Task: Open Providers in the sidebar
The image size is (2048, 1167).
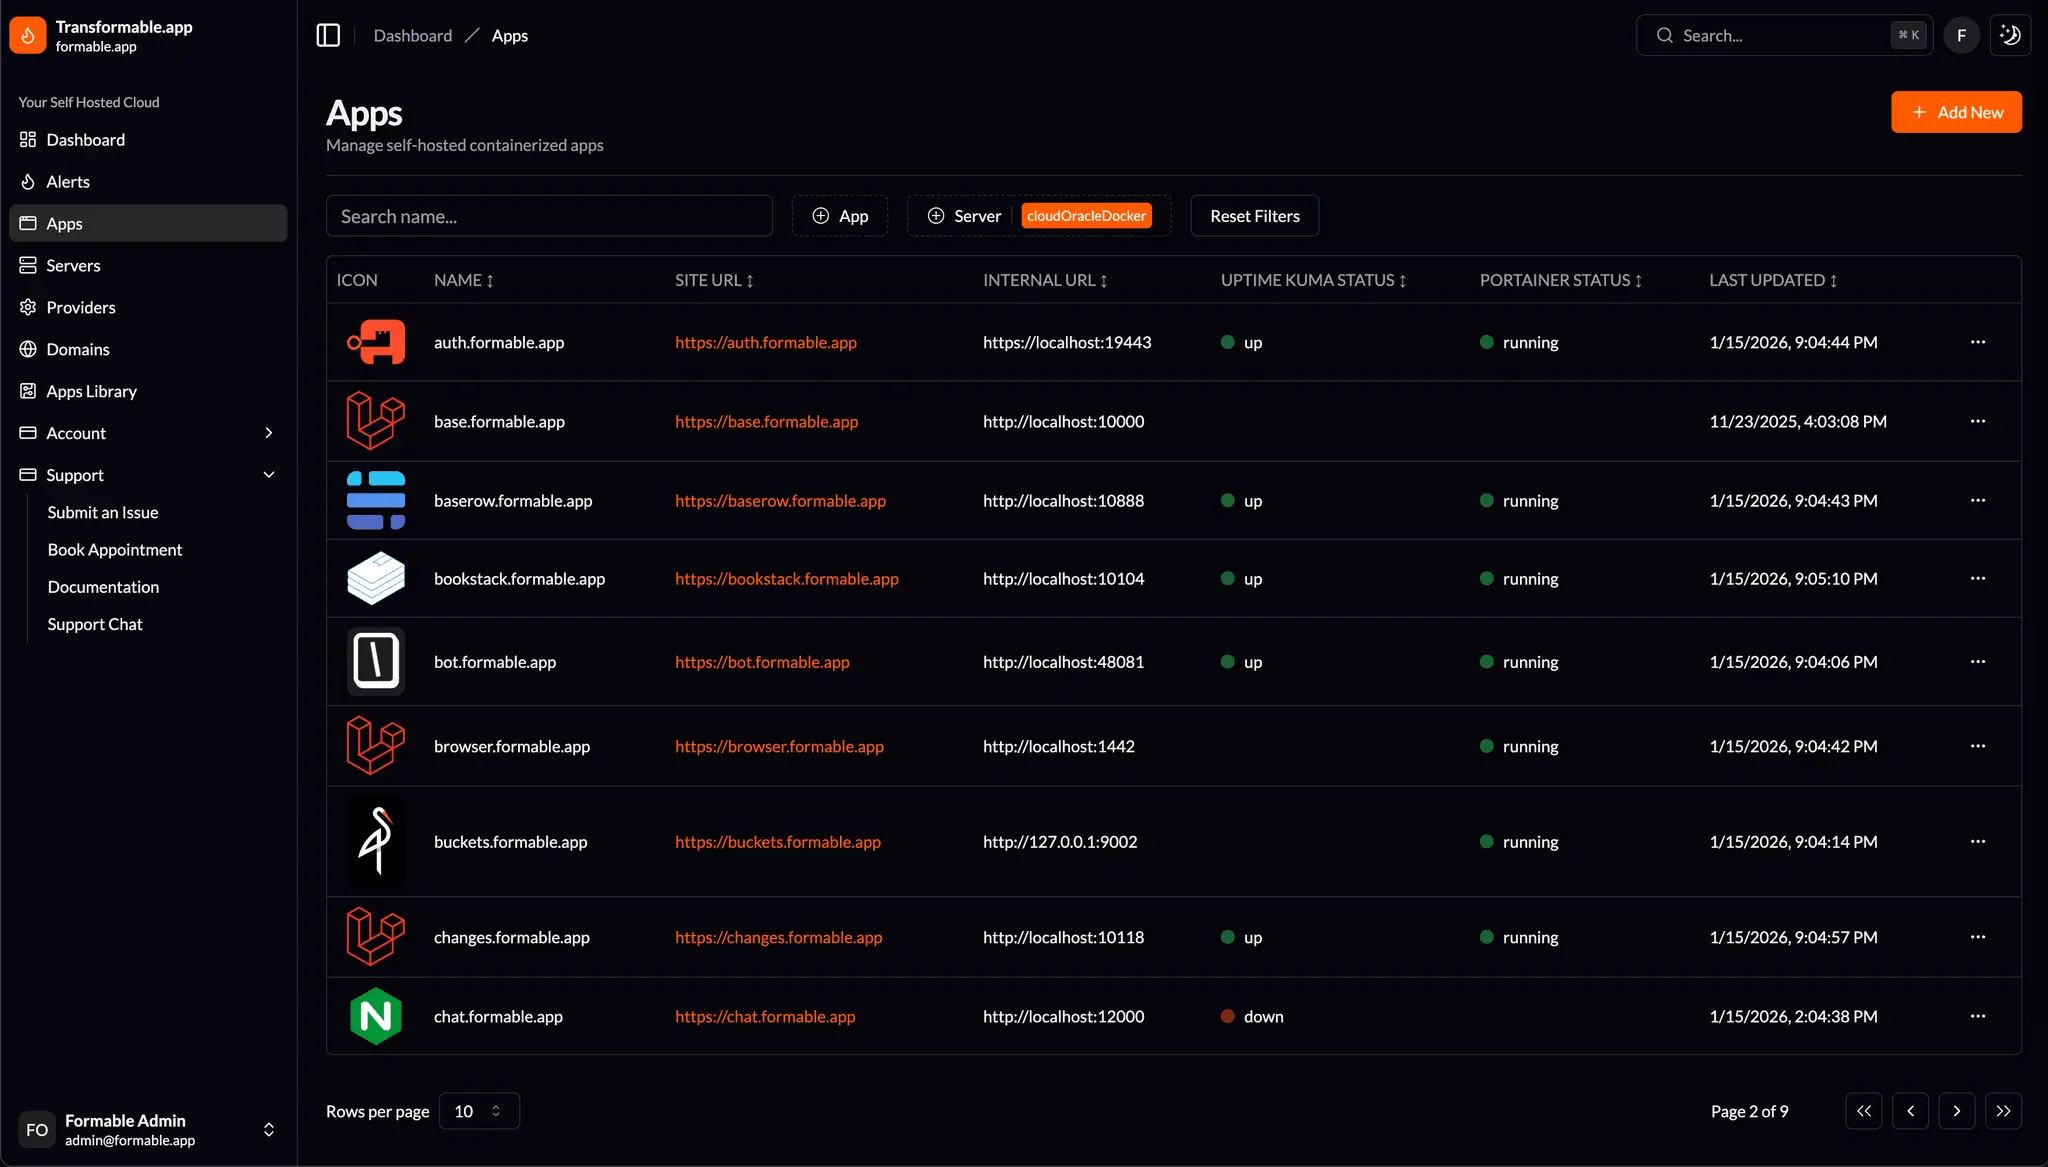Action: pos(148,308)
